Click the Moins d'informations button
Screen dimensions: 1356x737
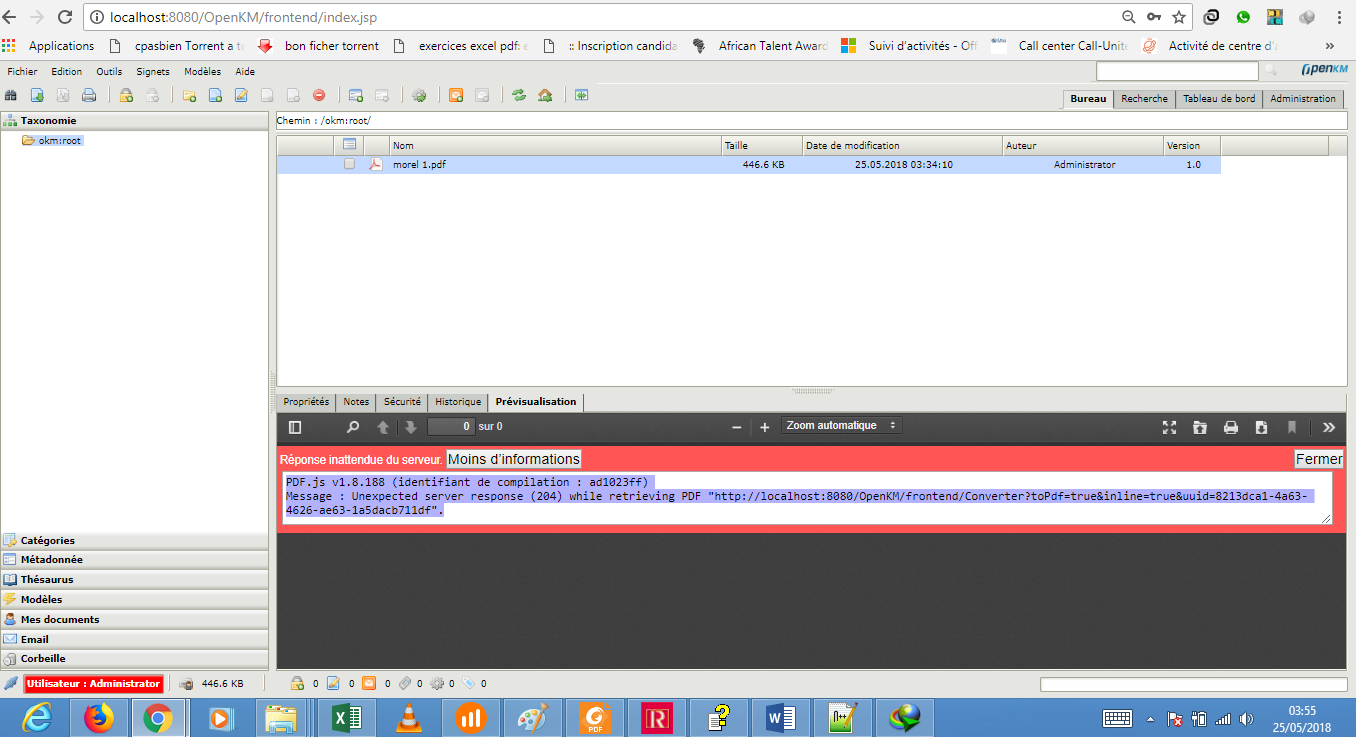(513, 459)
